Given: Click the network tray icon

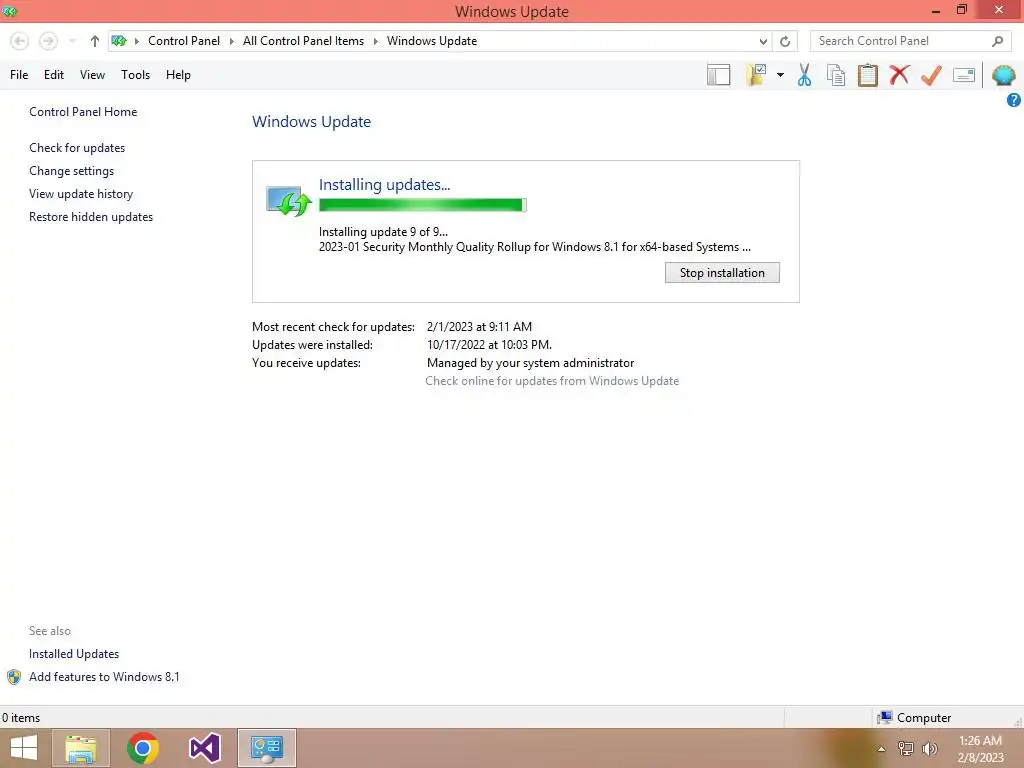Looking at the screenshot, I should (906, 749).
